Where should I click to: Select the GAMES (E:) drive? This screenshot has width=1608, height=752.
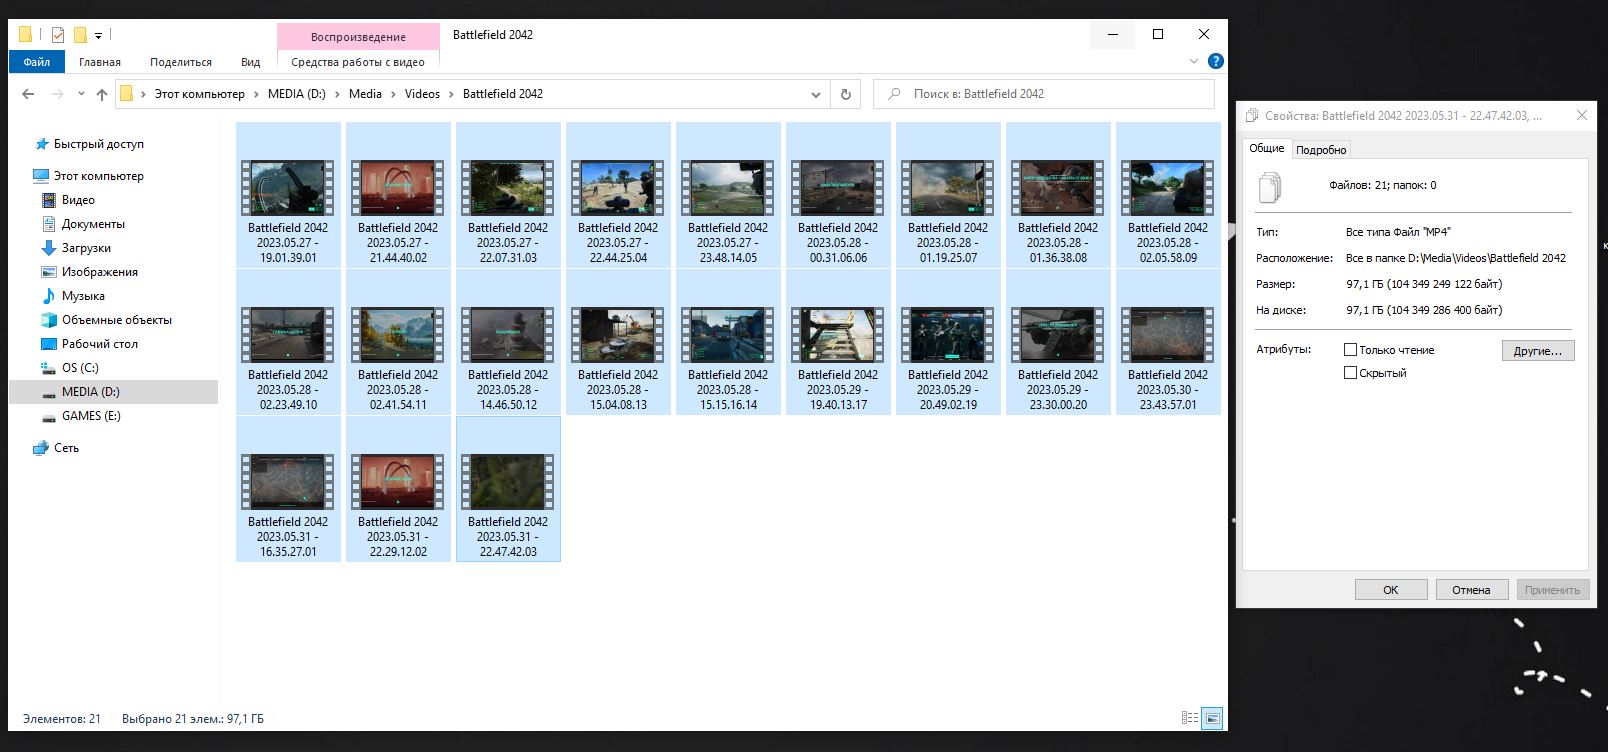click(91, 416)
